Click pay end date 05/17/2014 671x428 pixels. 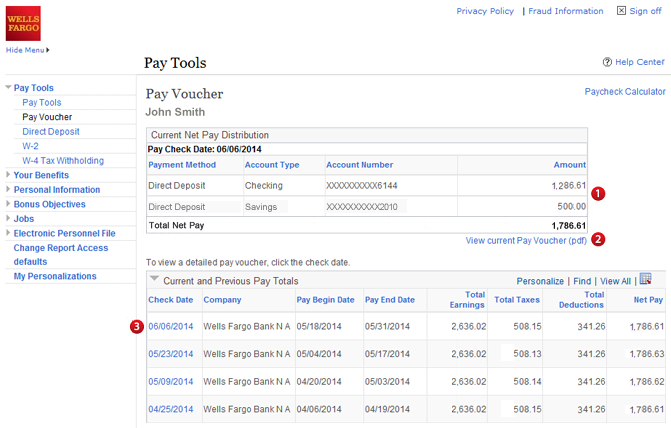(387, 354)
